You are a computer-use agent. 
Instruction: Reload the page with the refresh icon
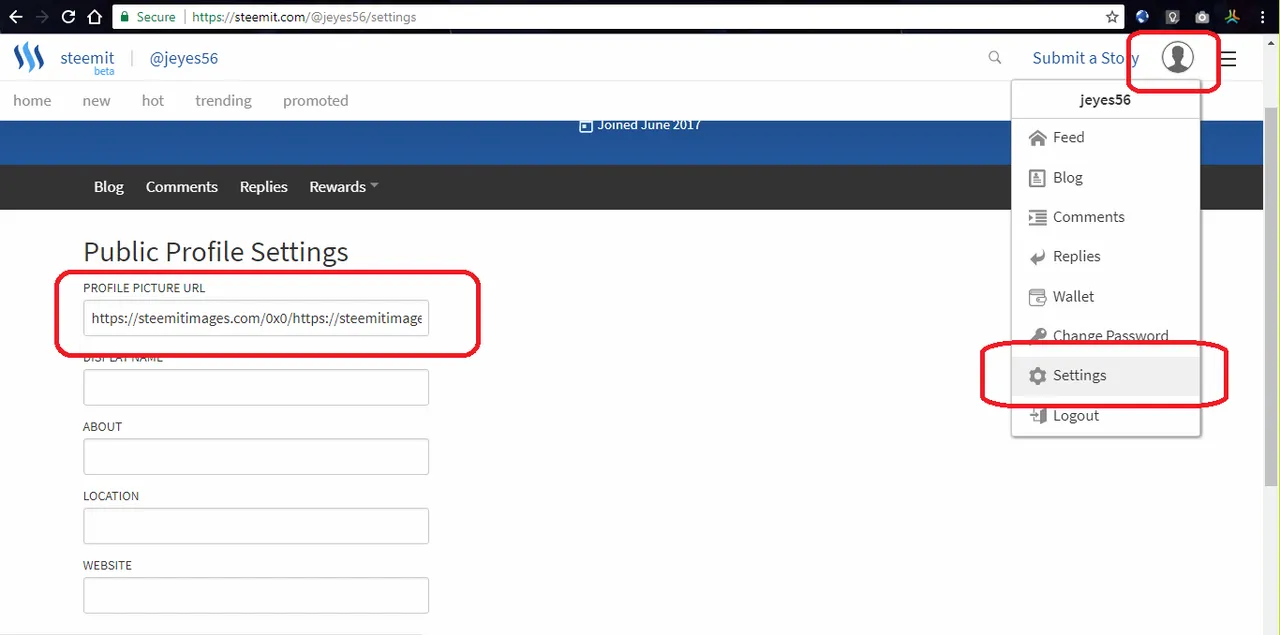coord(68,17)
